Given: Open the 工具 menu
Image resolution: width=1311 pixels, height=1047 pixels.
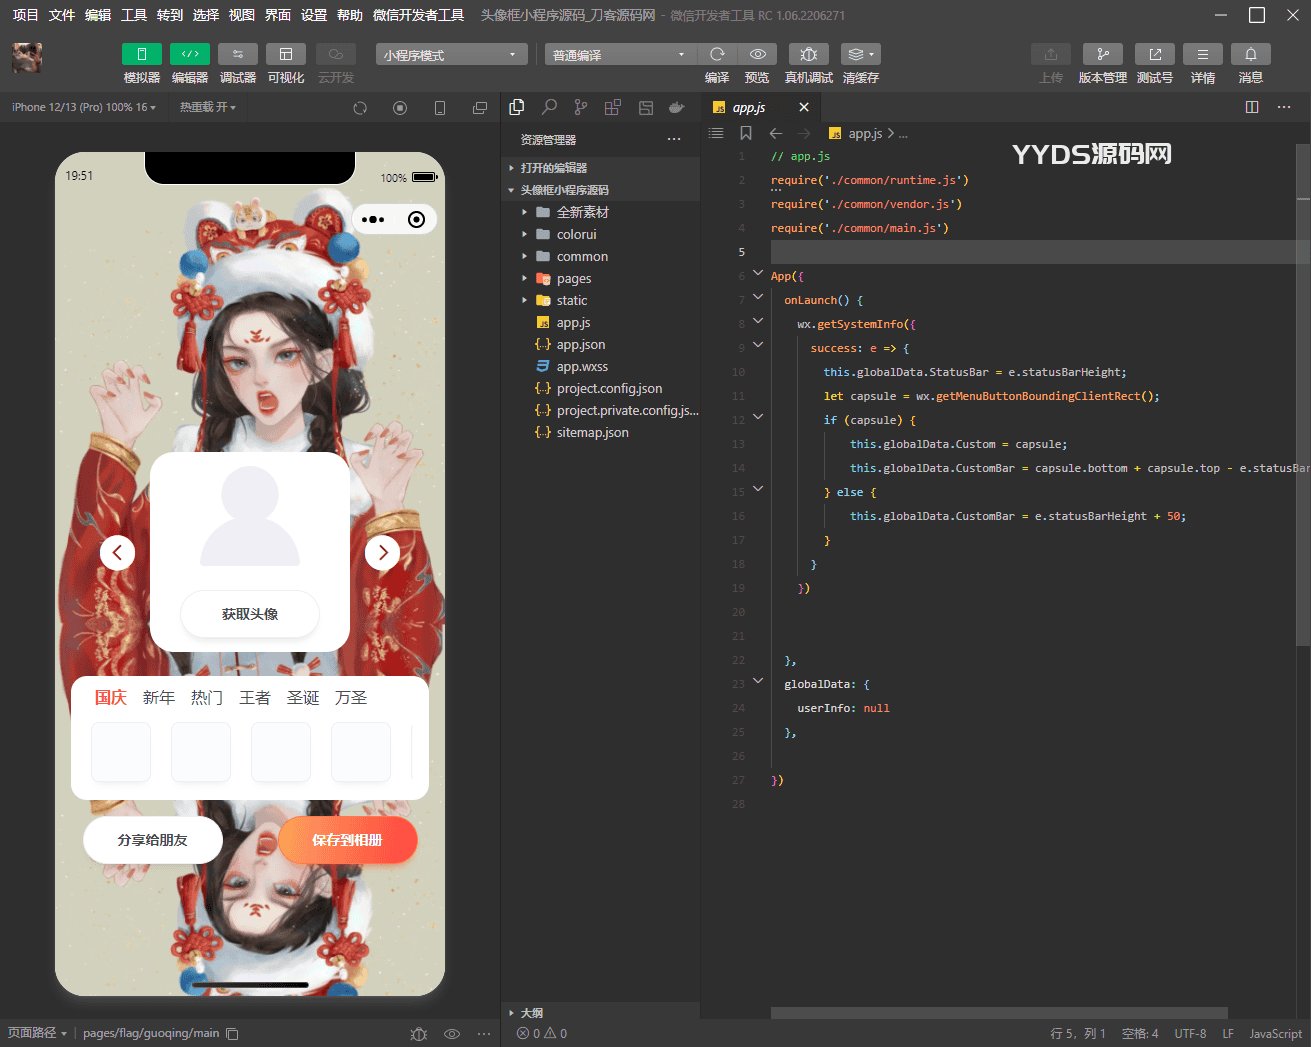Looking at the screenshot, I should 134,15.
